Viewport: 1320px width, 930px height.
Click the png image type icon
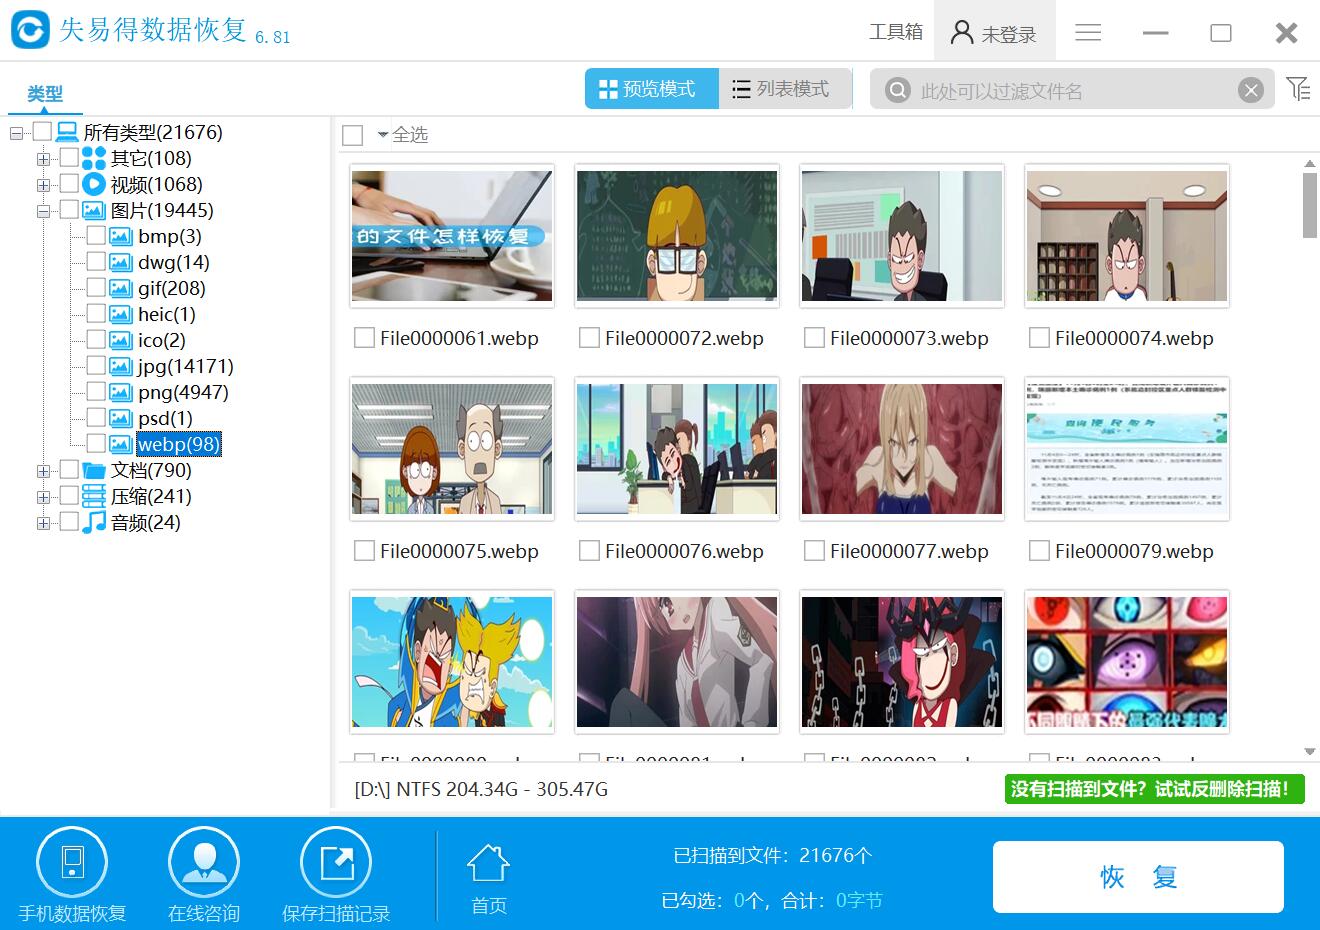121,392
